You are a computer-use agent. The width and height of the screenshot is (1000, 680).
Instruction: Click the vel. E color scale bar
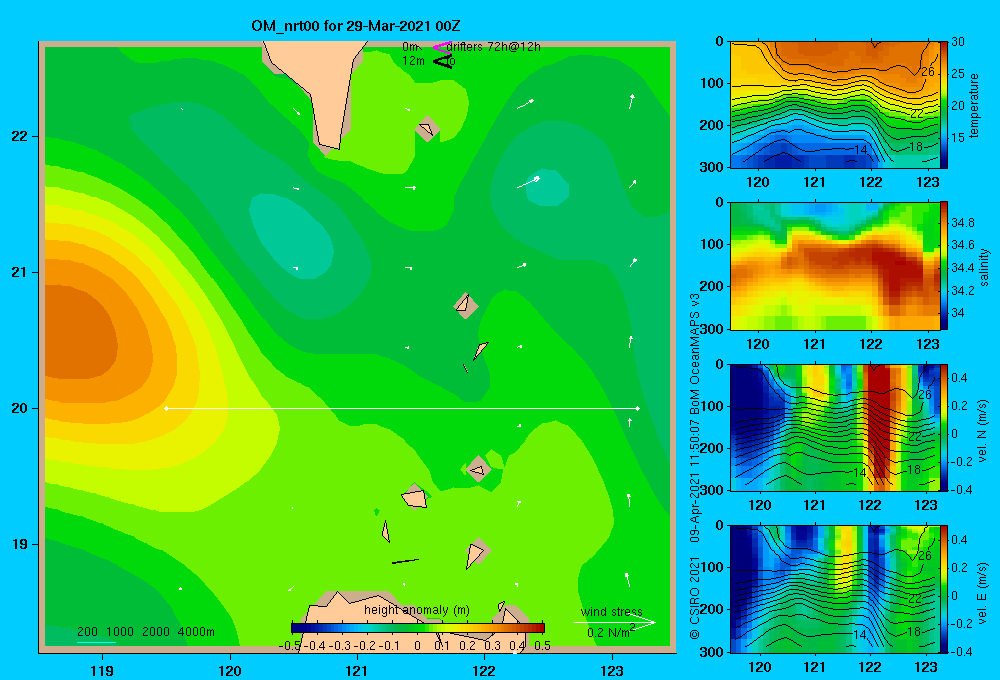coord(944,589)
